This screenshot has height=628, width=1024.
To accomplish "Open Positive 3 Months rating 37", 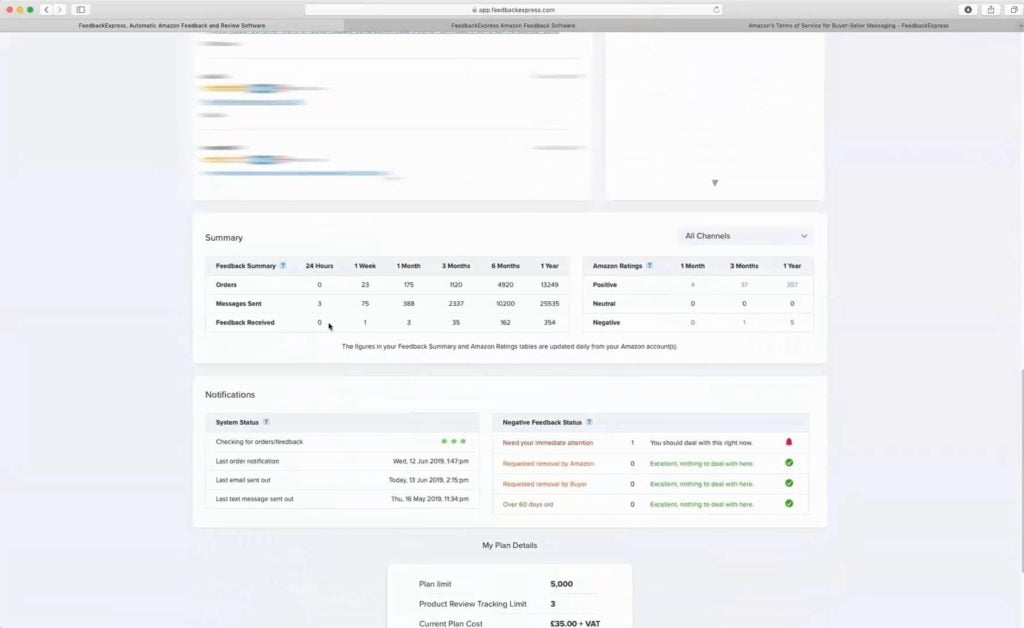I will tap(744, 285).
